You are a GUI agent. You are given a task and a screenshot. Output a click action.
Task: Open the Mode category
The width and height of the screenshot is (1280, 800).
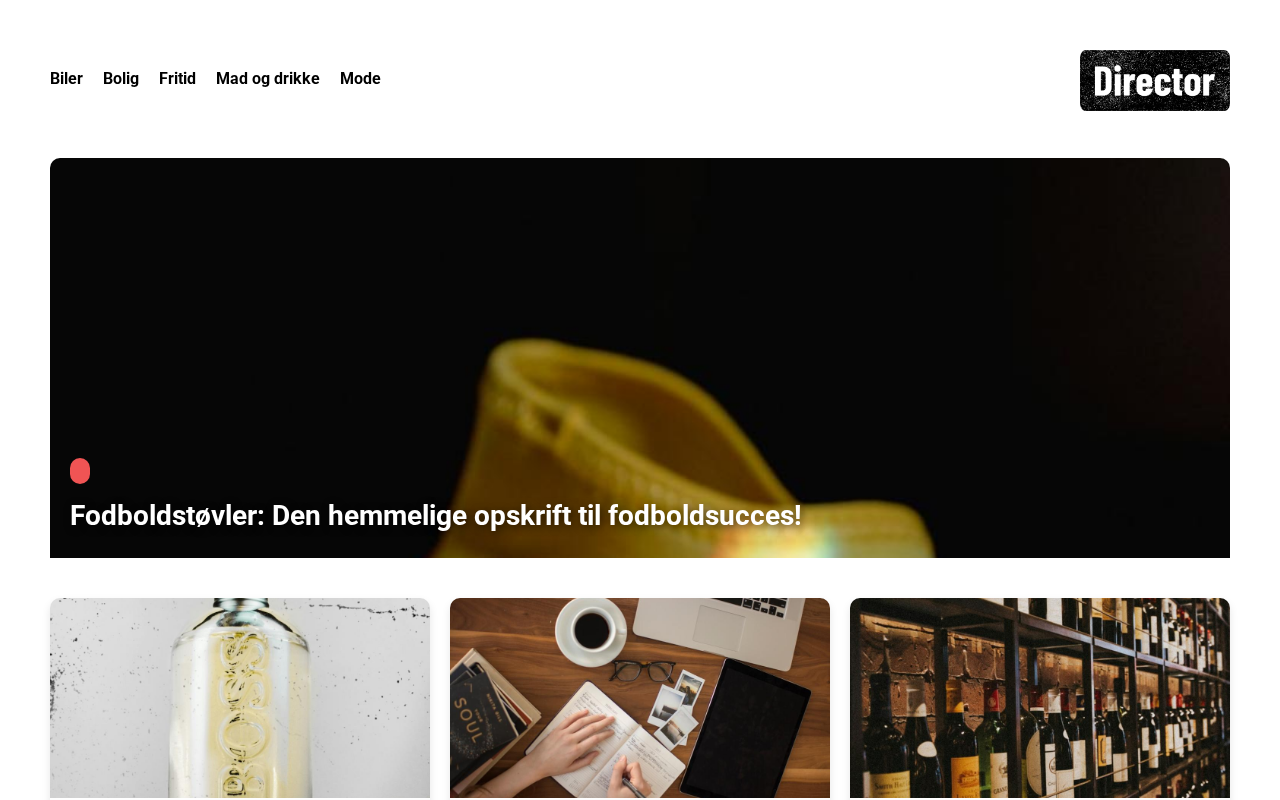click(360, 79)
